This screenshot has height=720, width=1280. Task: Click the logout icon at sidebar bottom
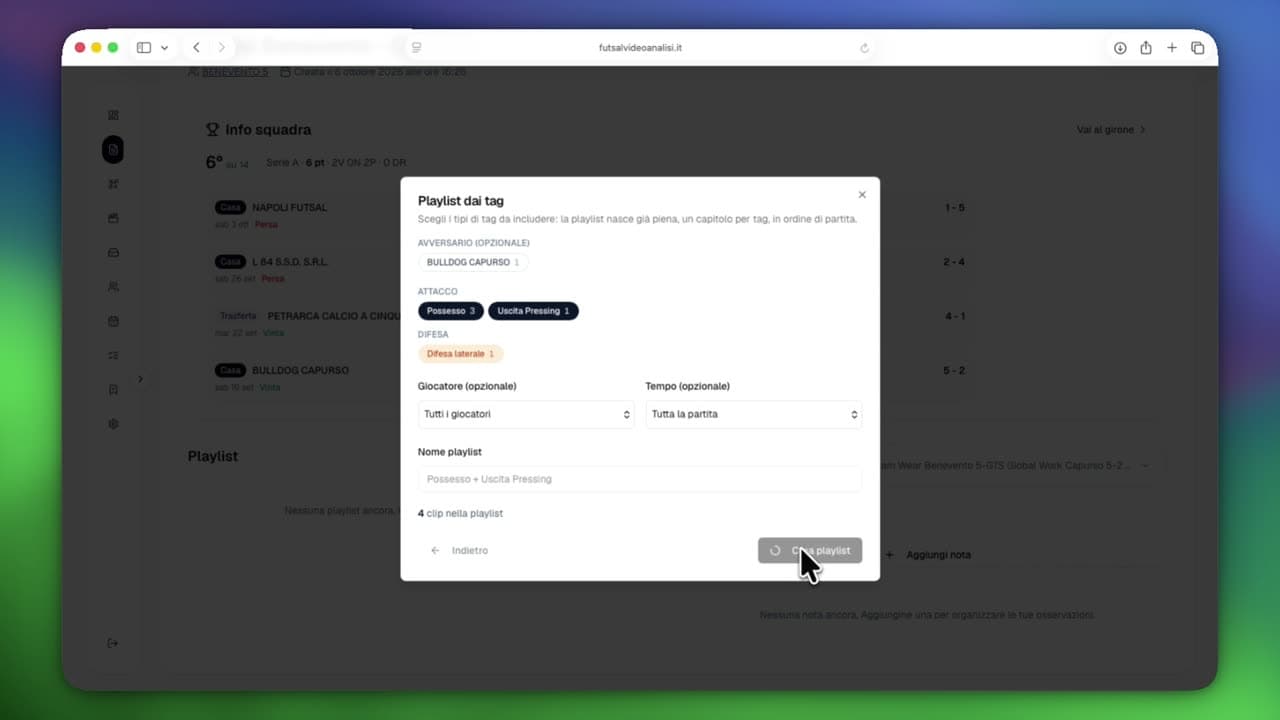(113, 643)
